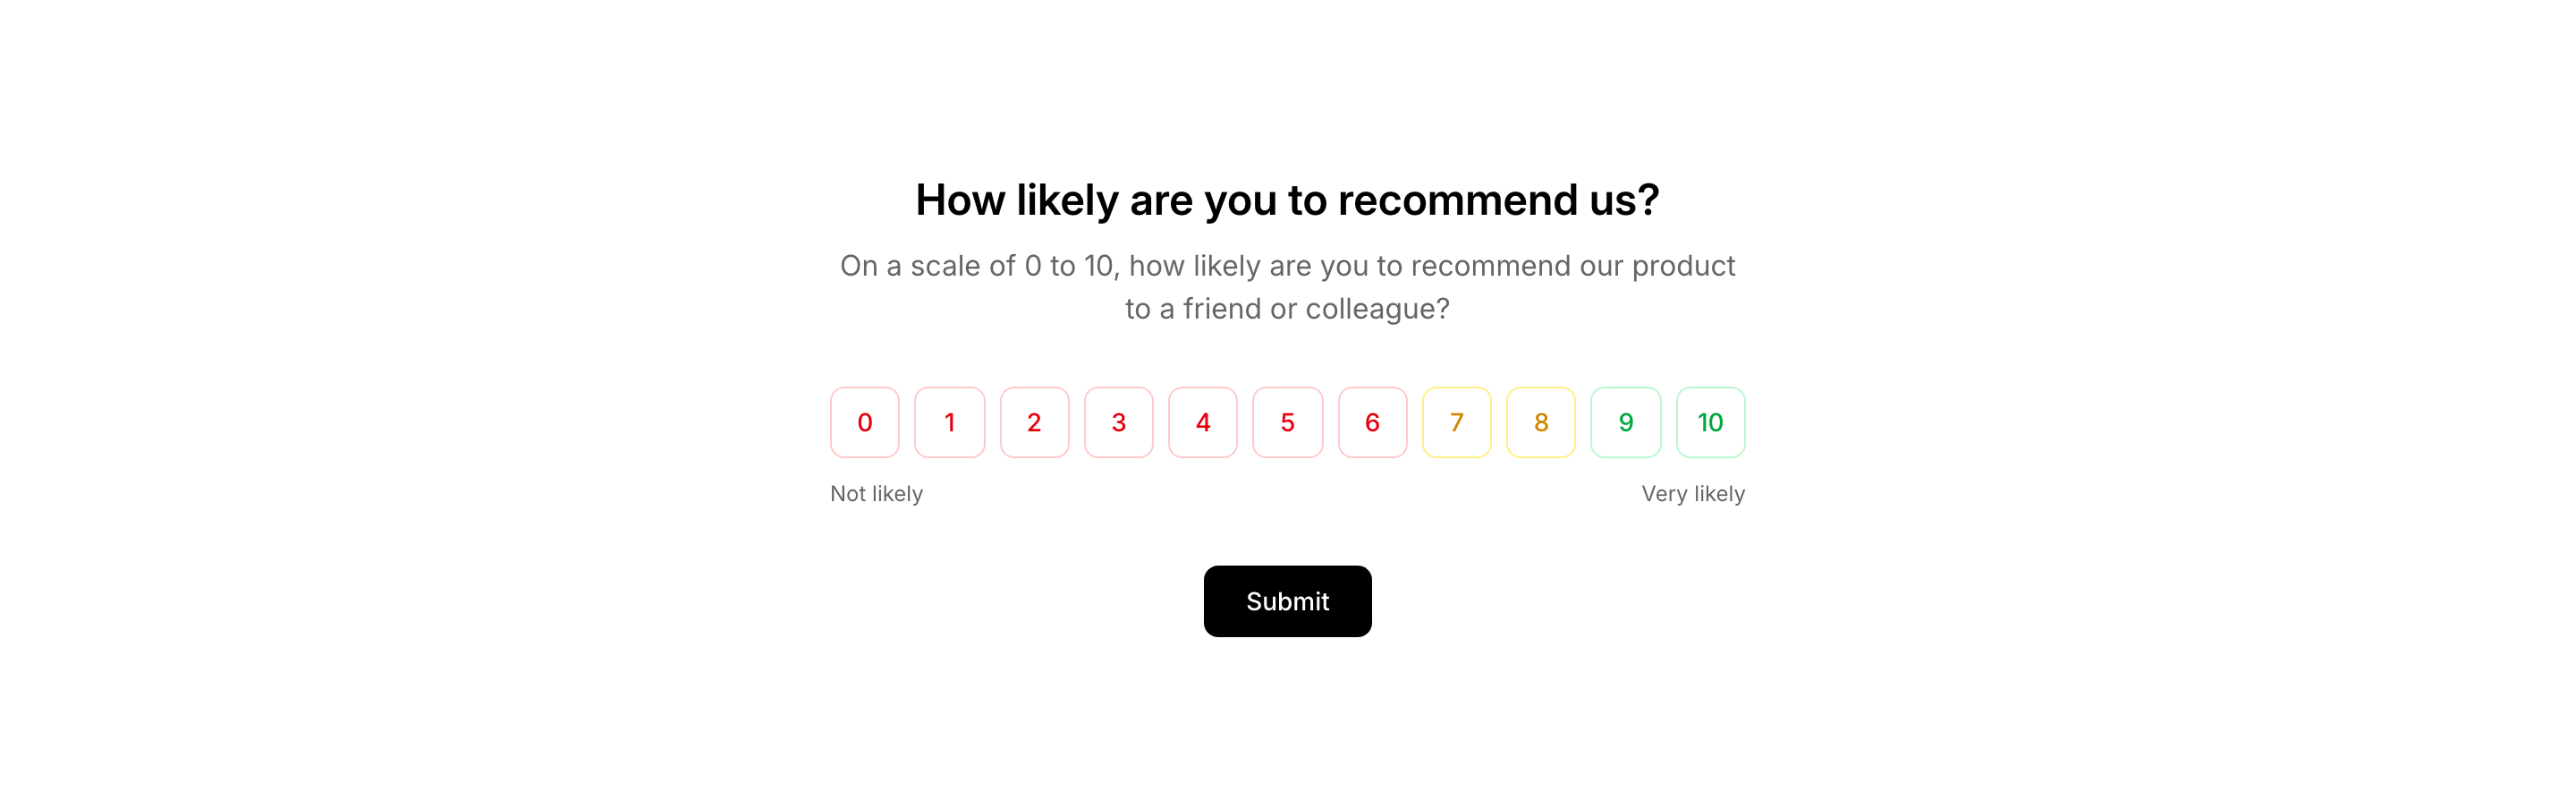This screenshot has width=2576, height=809.
Task: Rate 10 as the highest score
Action: 1710,422
